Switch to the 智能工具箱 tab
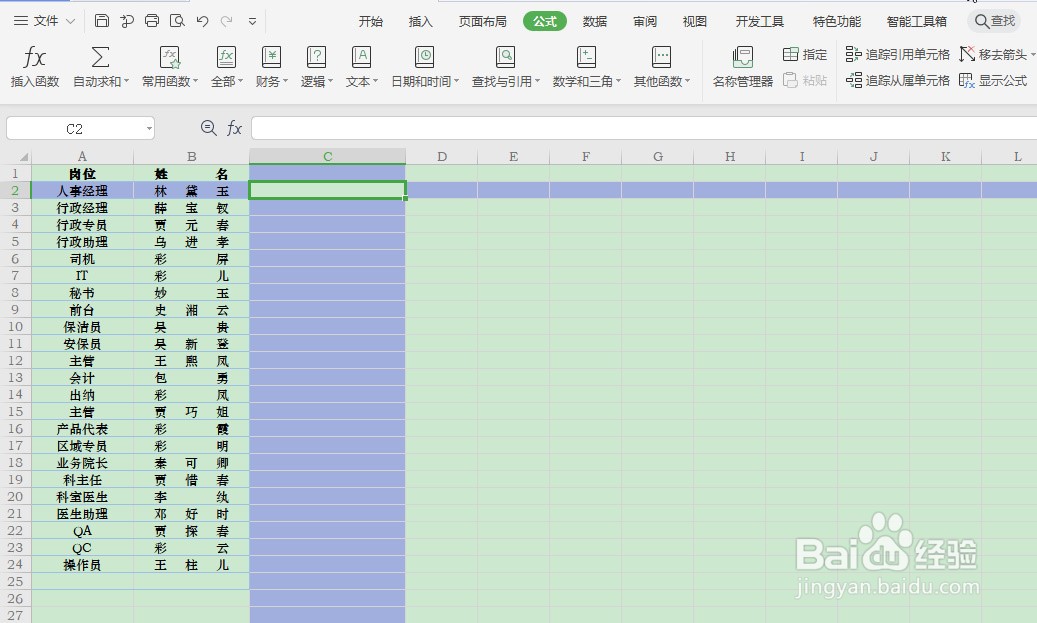This screenshot has width=1037, height=623. 917,22
